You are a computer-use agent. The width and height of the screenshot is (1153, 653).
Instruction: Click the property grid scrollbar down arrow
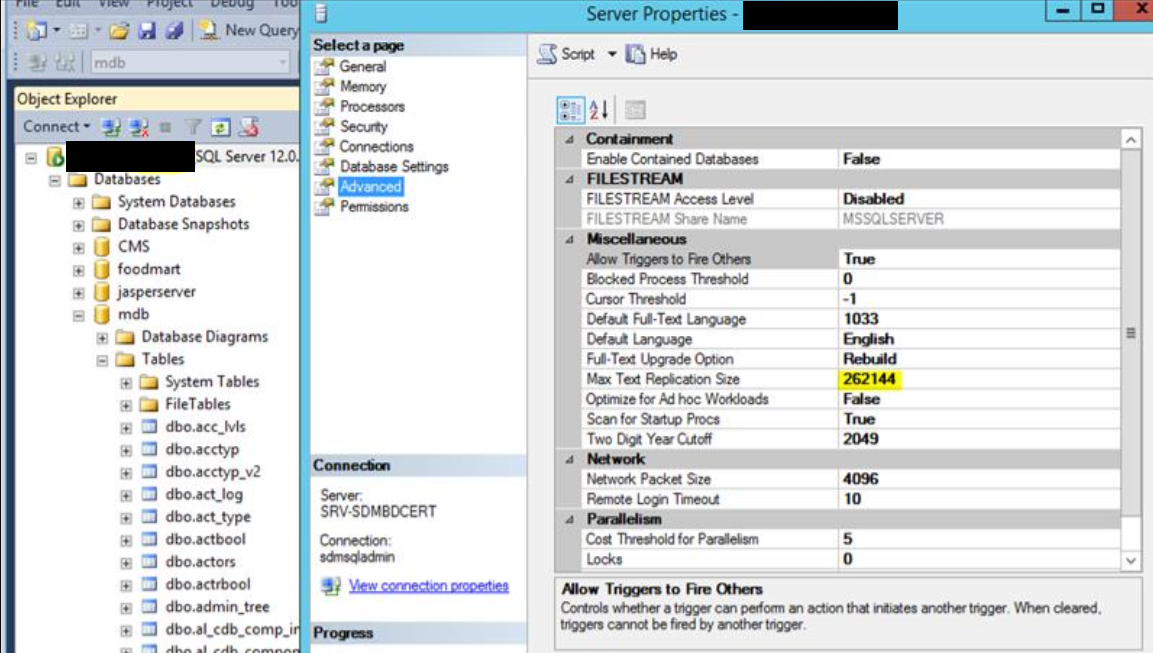1131,561
